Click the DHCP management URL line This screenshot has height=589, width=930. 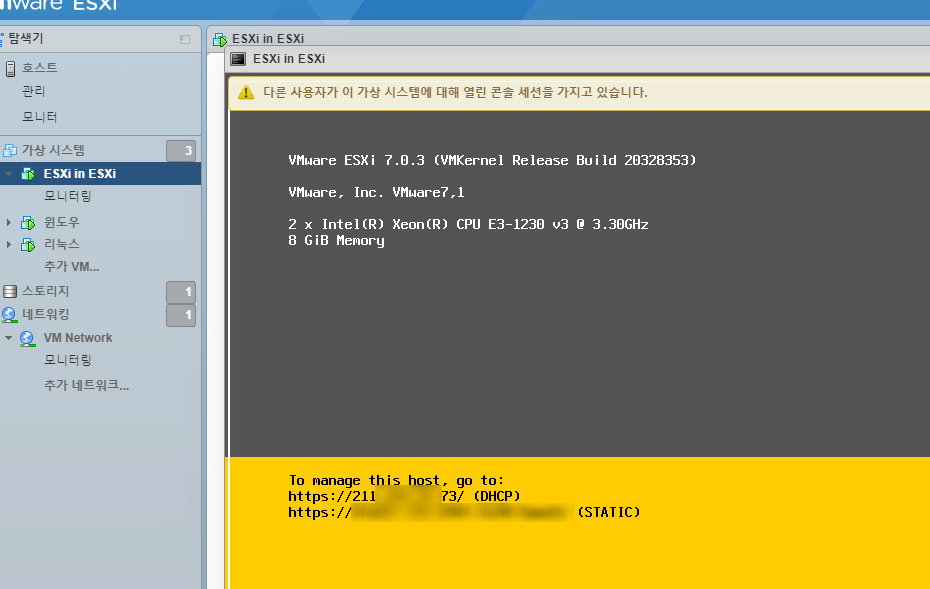point(404,496)
